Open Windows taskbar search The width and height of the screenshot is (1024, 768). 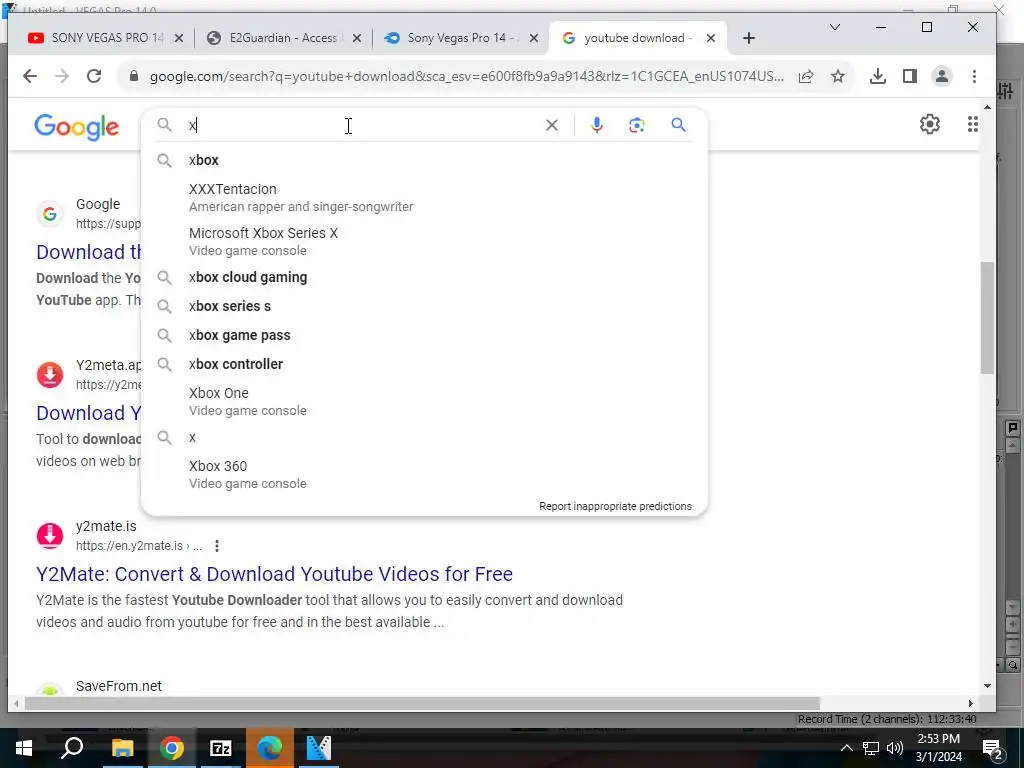pyautogui.click(x=72, y=748)
